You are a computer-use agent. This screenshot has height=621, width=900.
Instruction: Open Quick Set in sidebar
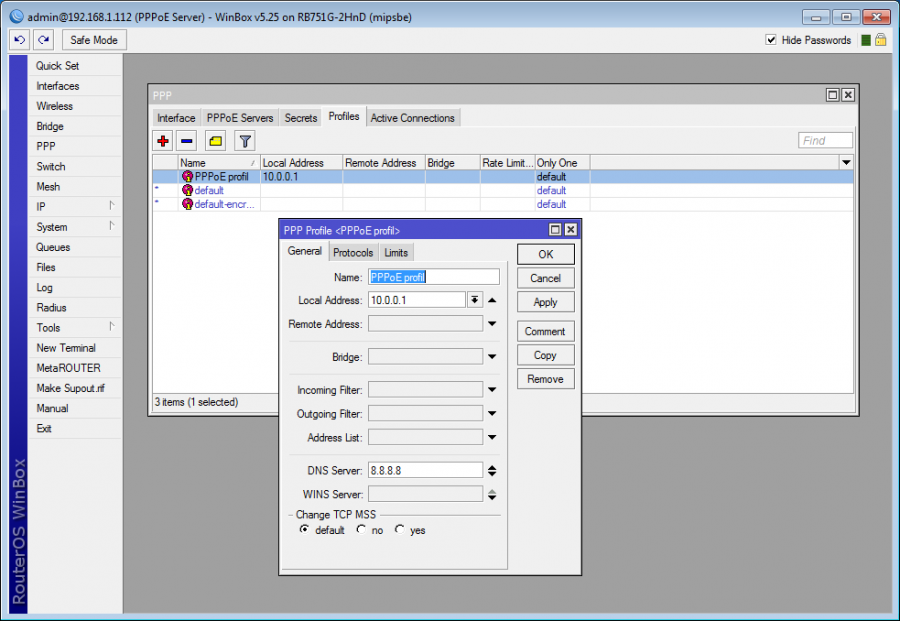[75, 66]
